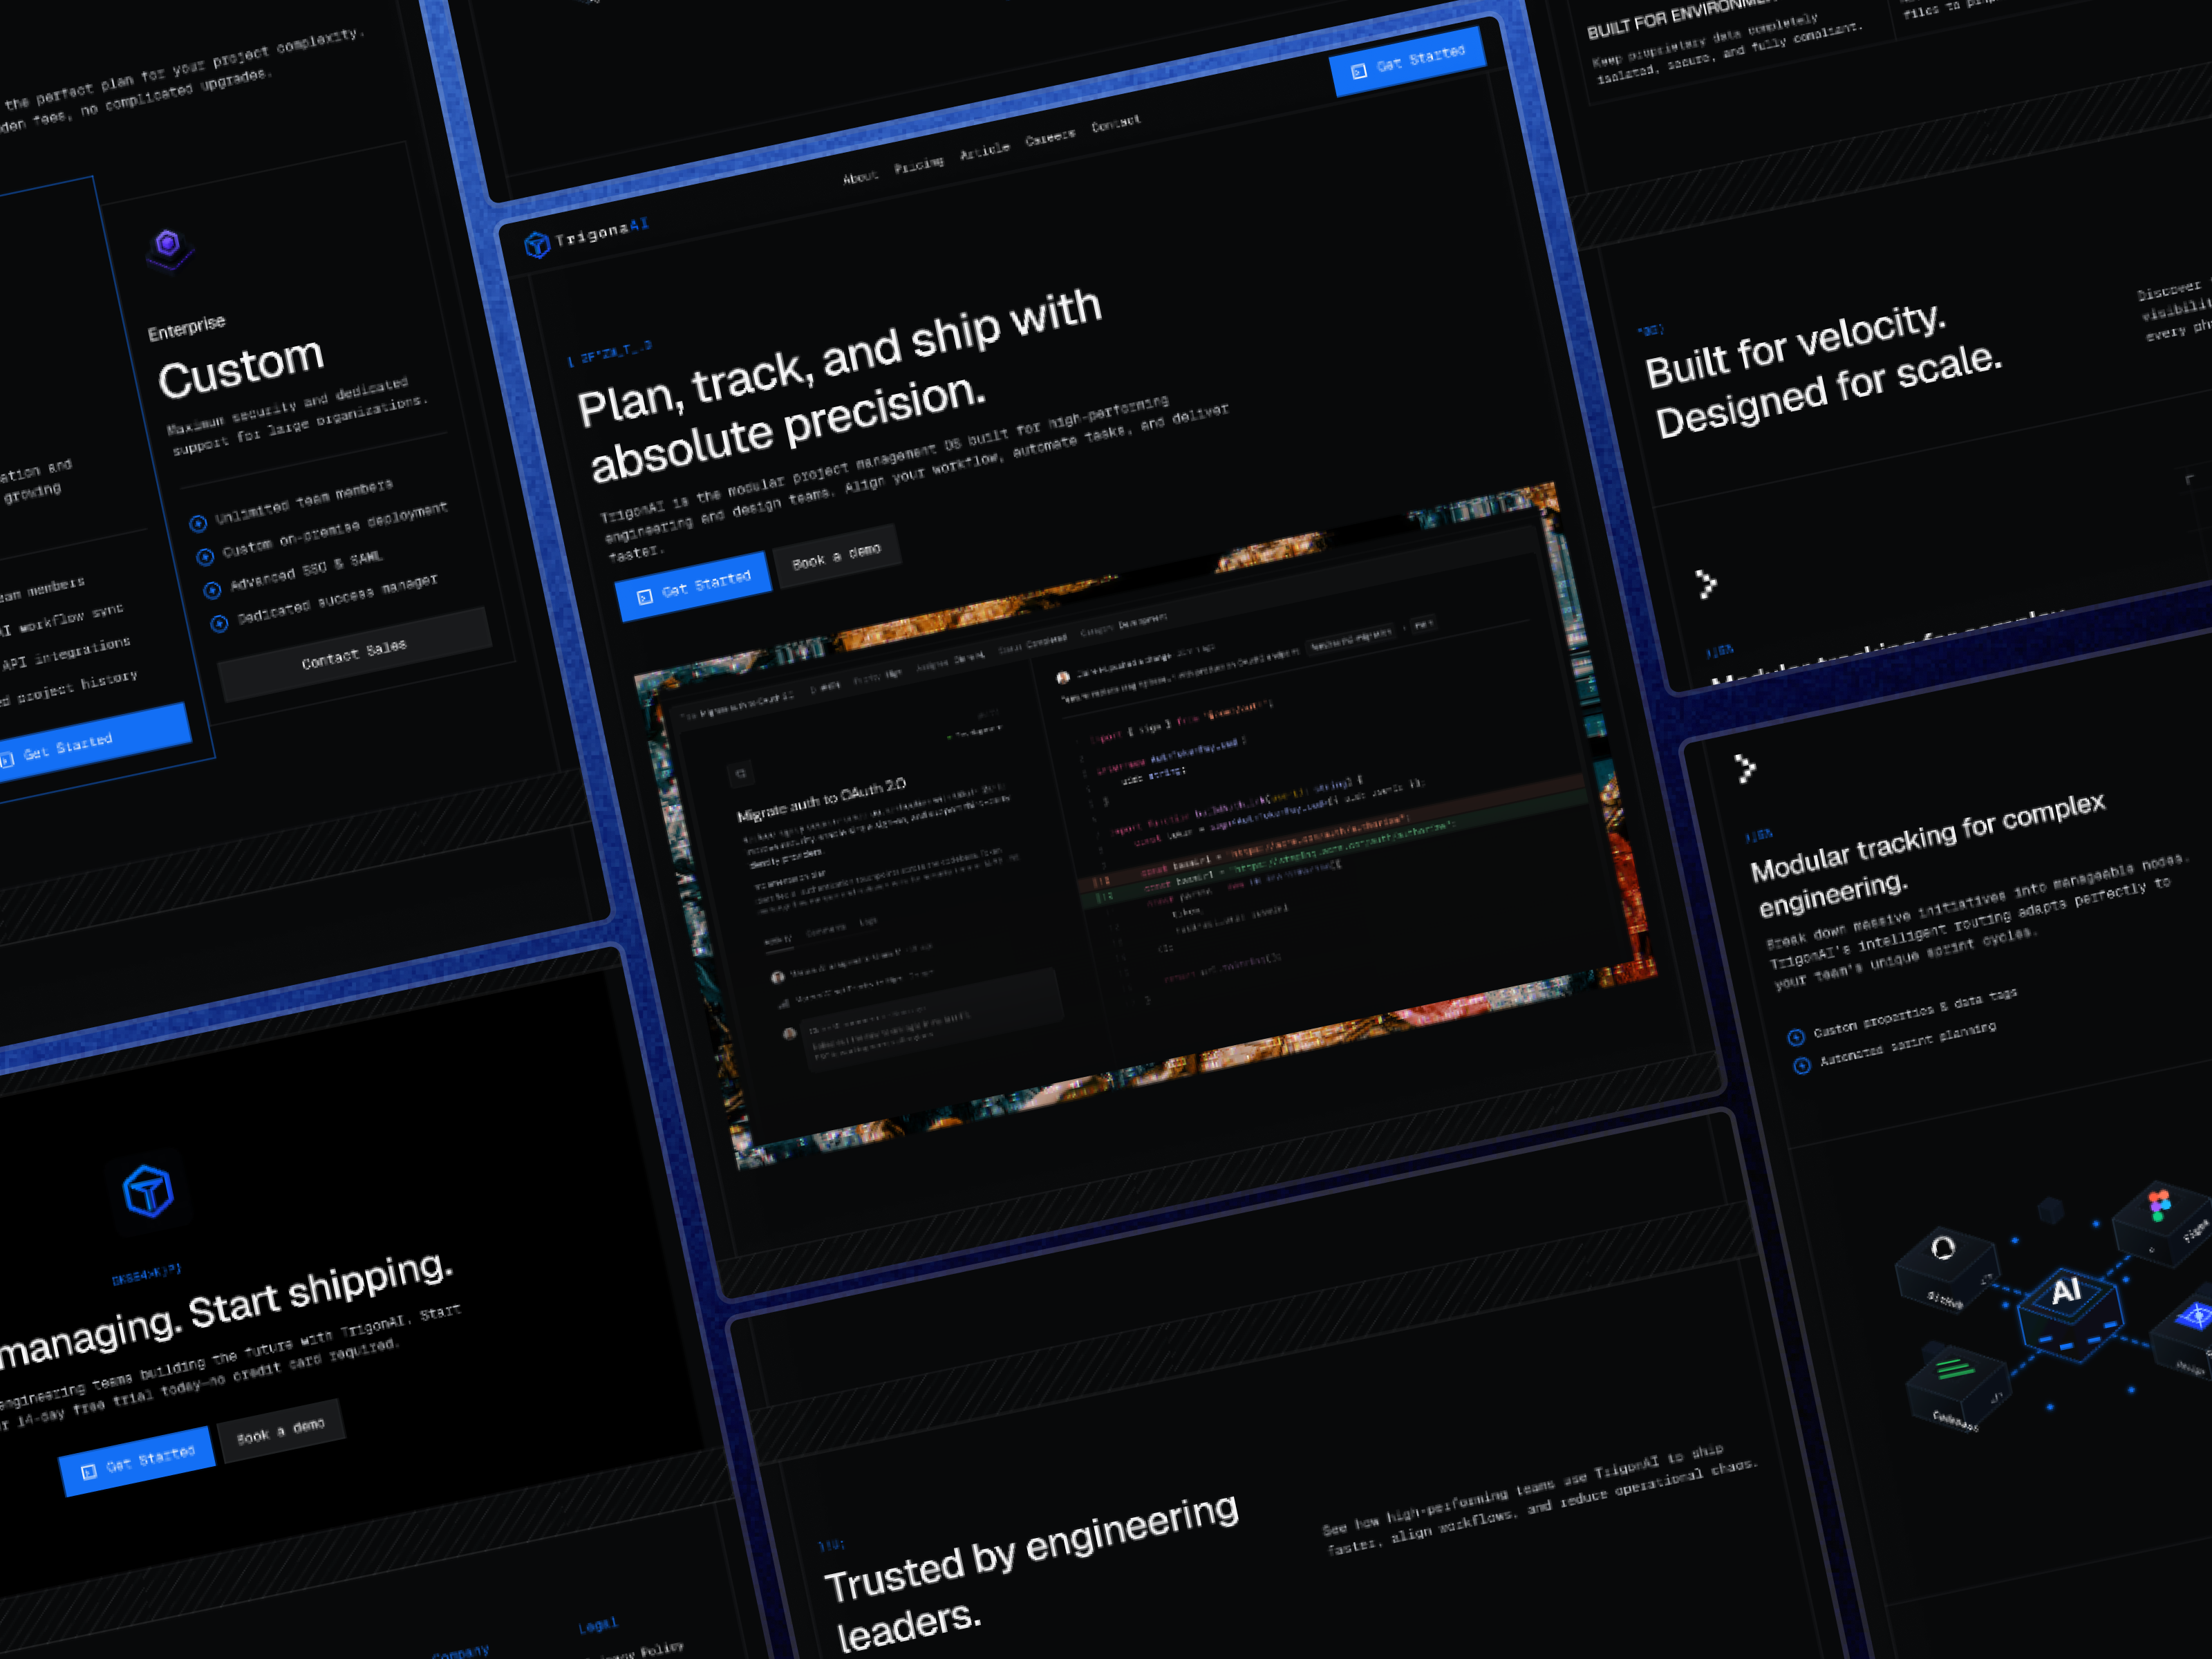Screen dimensions: 2212x1659
Task: Click the 'Trusted by engineering' heading
Action: click(x=1031, y=1549)
